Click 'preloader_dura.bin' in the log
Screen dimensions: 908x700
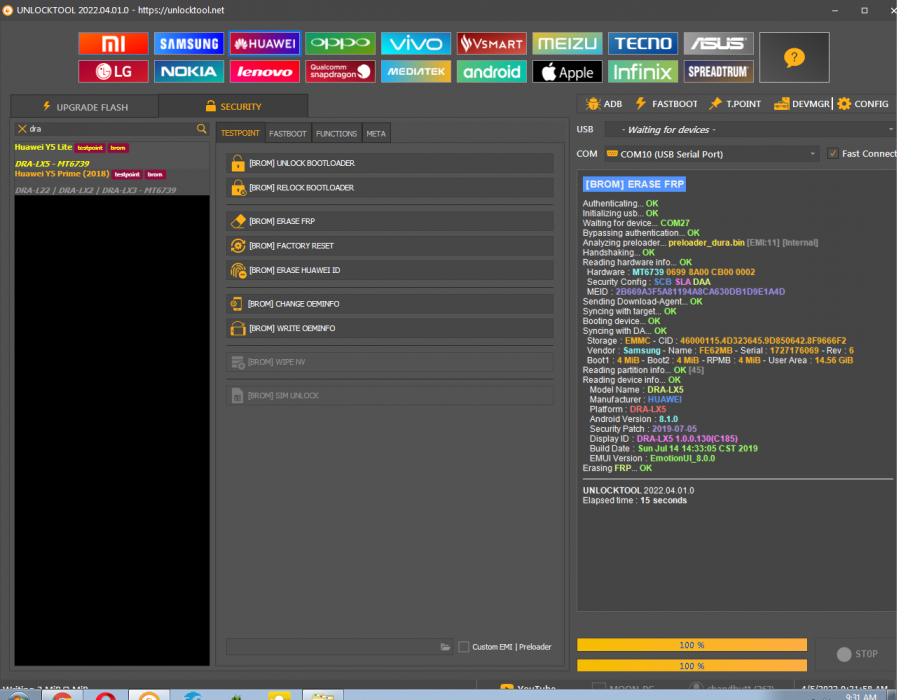(x=706, y=243)
